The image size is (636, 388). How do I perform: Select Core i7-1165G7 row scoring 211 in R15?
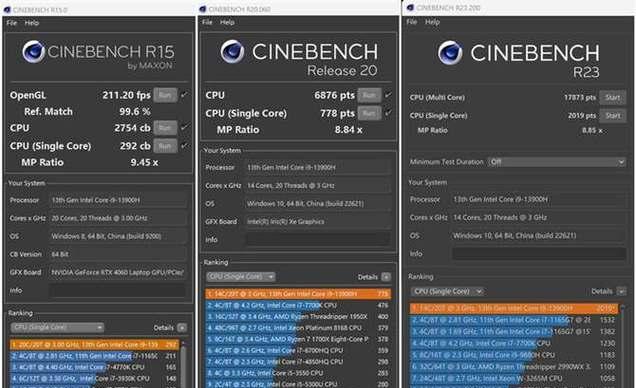[x=94, y=356]
